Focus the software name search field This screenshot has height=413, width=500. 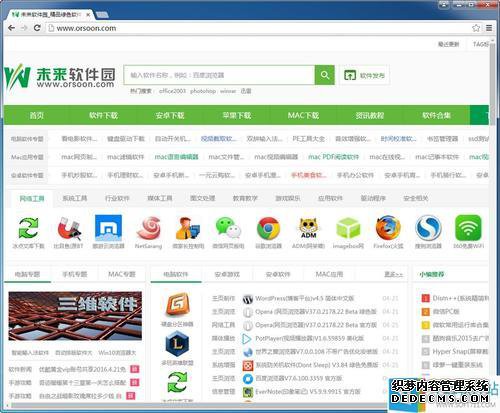click(219, 75)
